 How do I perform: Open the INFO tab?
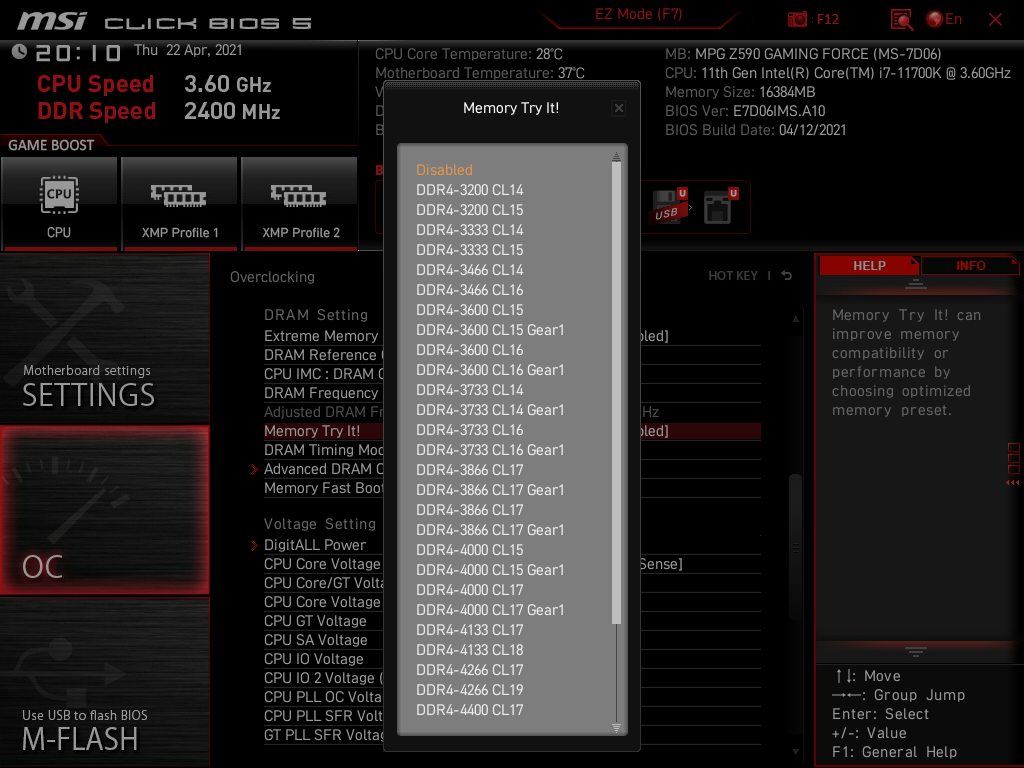click(970, 266)
